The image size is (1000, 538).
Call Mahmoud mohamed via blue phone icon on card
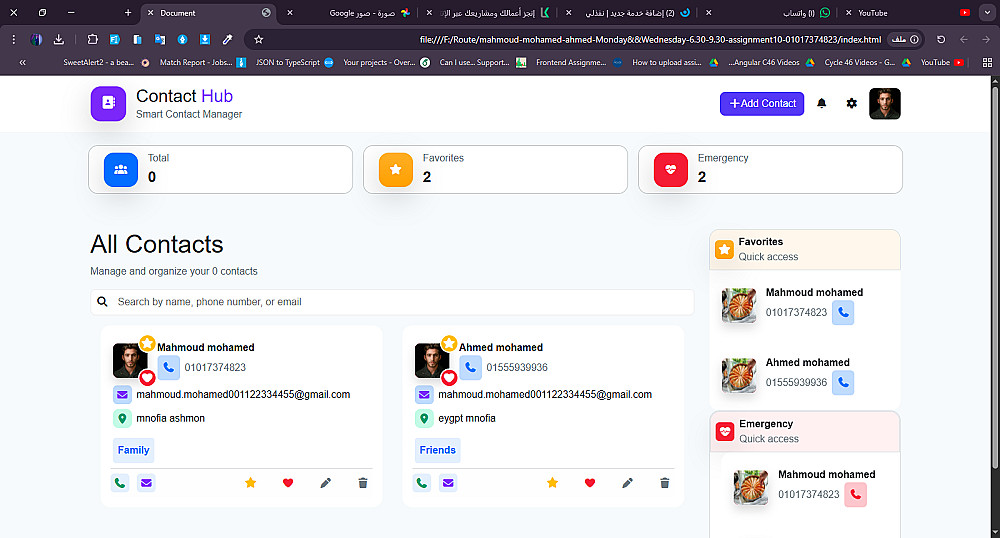point(168,367)
